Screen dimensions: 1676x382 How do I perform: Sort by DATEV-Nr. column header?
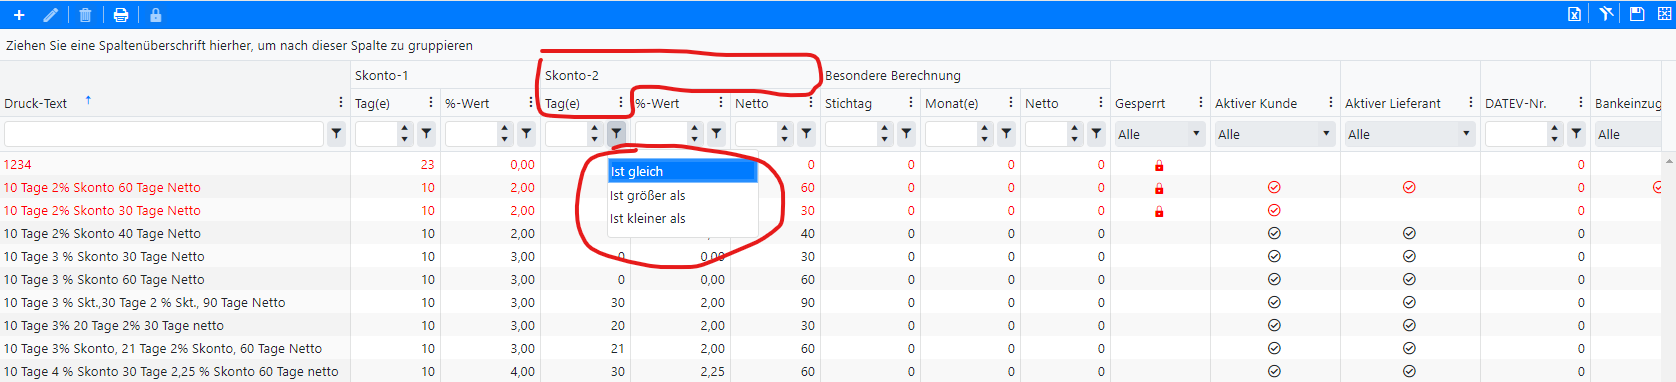tap(1516, 104)
